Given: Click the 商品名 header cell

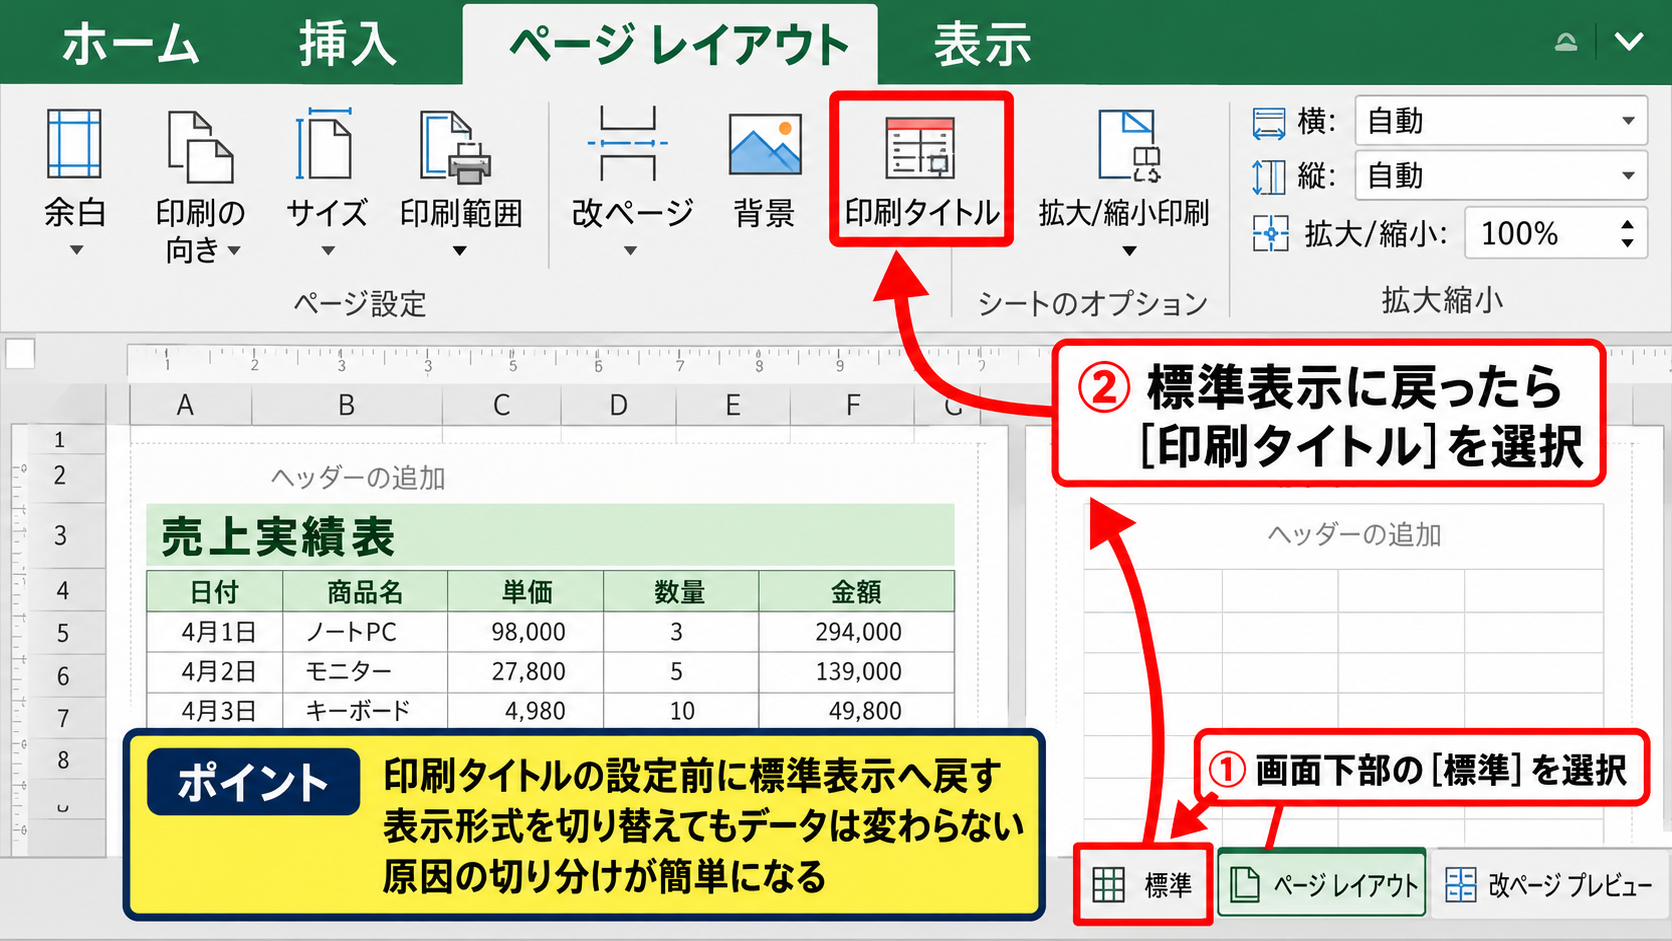Looking at the screenshot, I should 365,592.
